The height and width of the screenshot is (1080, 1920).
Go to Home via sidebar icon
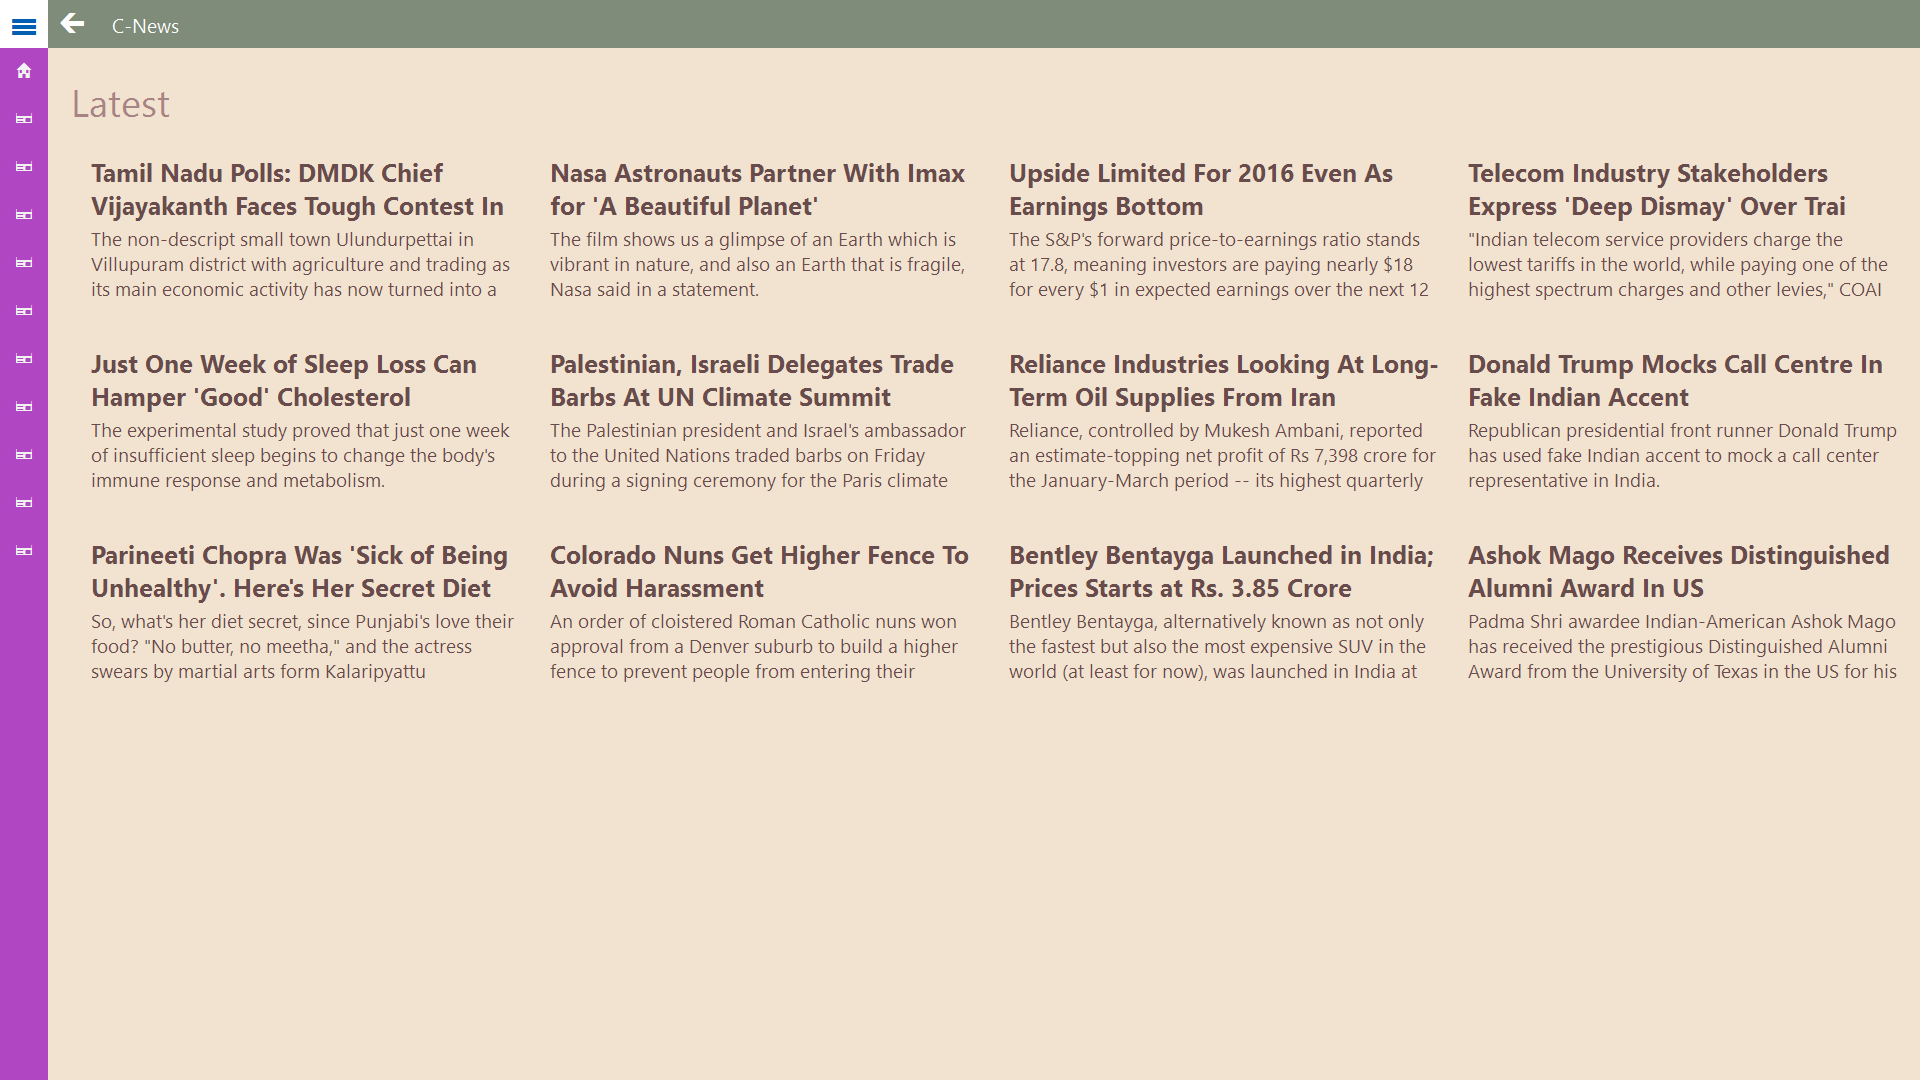pyautogui.click(x=24, y=71)
